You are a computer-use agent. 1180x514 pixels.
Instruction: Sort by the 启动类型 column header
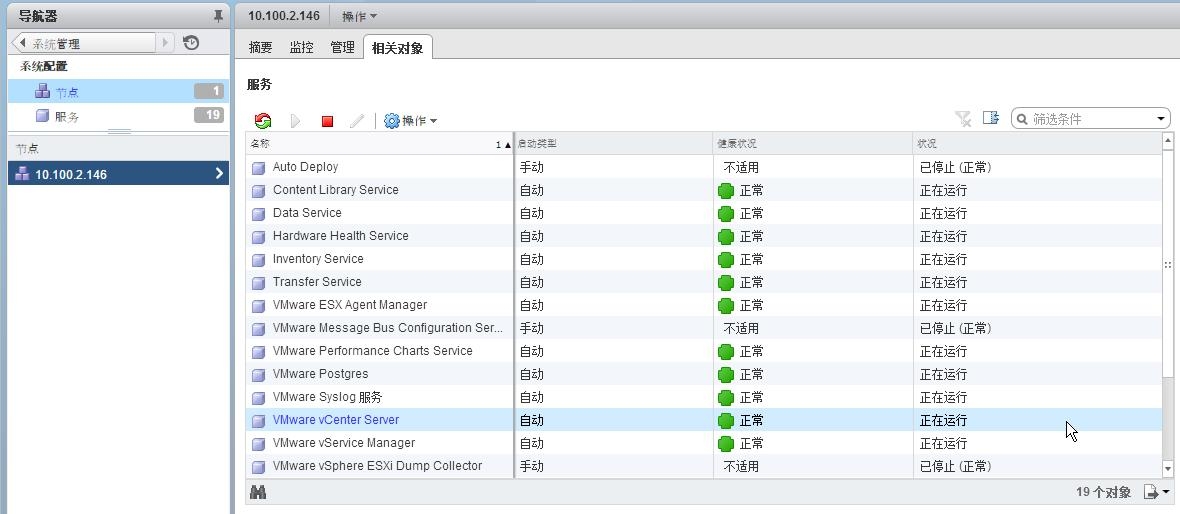click(x=613, y=144)
